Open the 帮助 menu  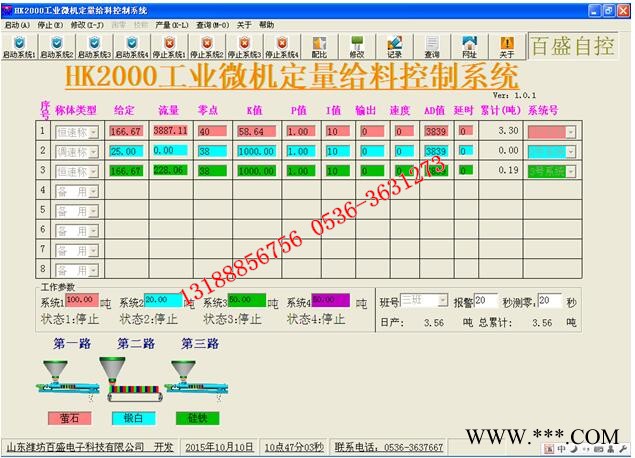[266, 25]
